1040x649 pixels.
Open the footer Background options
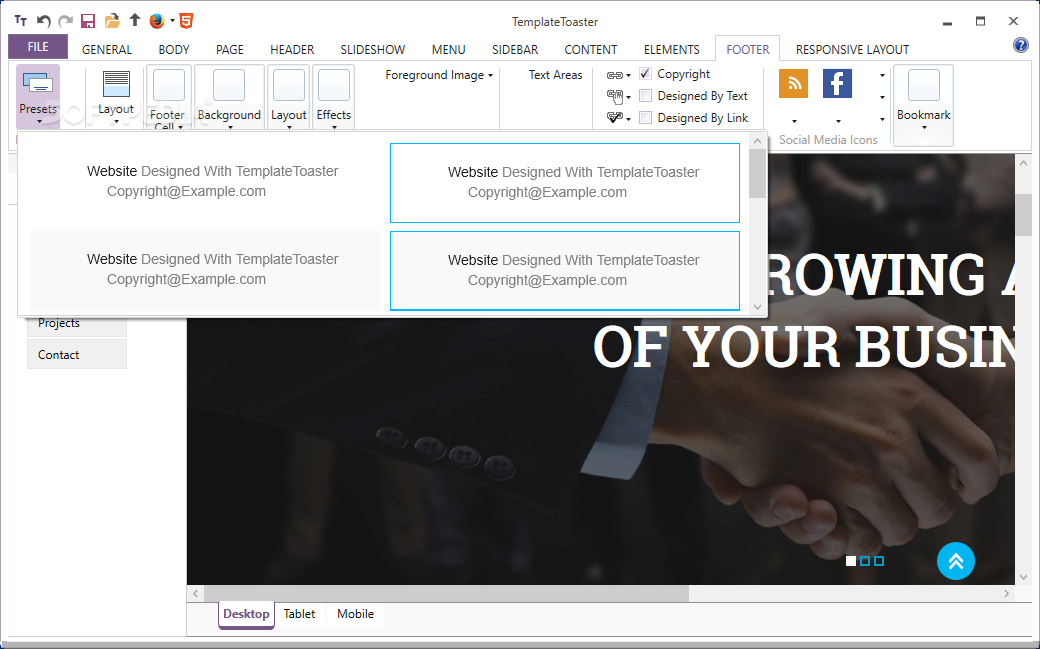click(229, 97)
